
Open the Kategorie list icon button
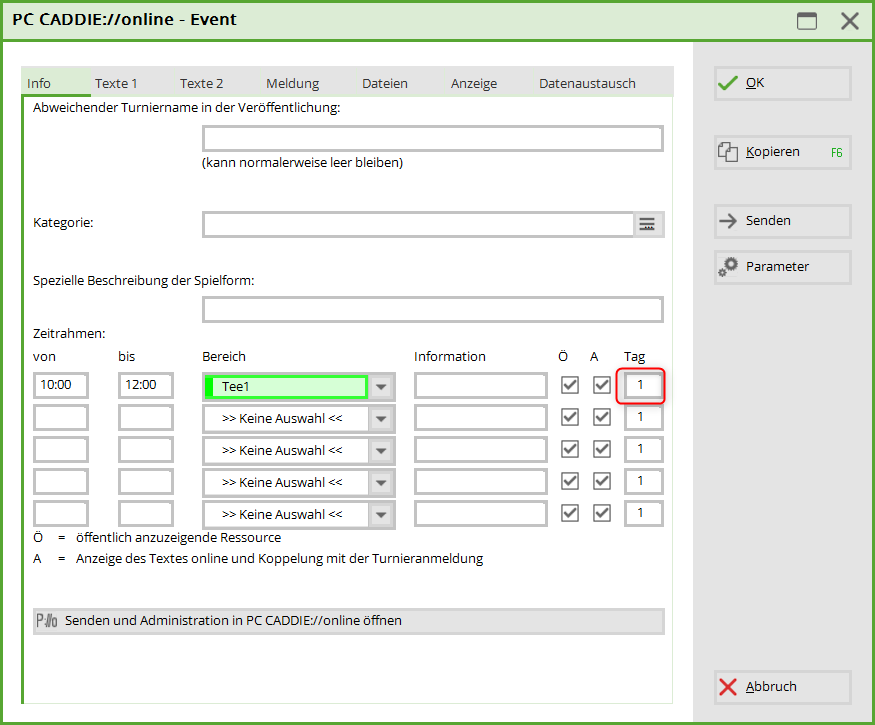[x=647, y=224]
